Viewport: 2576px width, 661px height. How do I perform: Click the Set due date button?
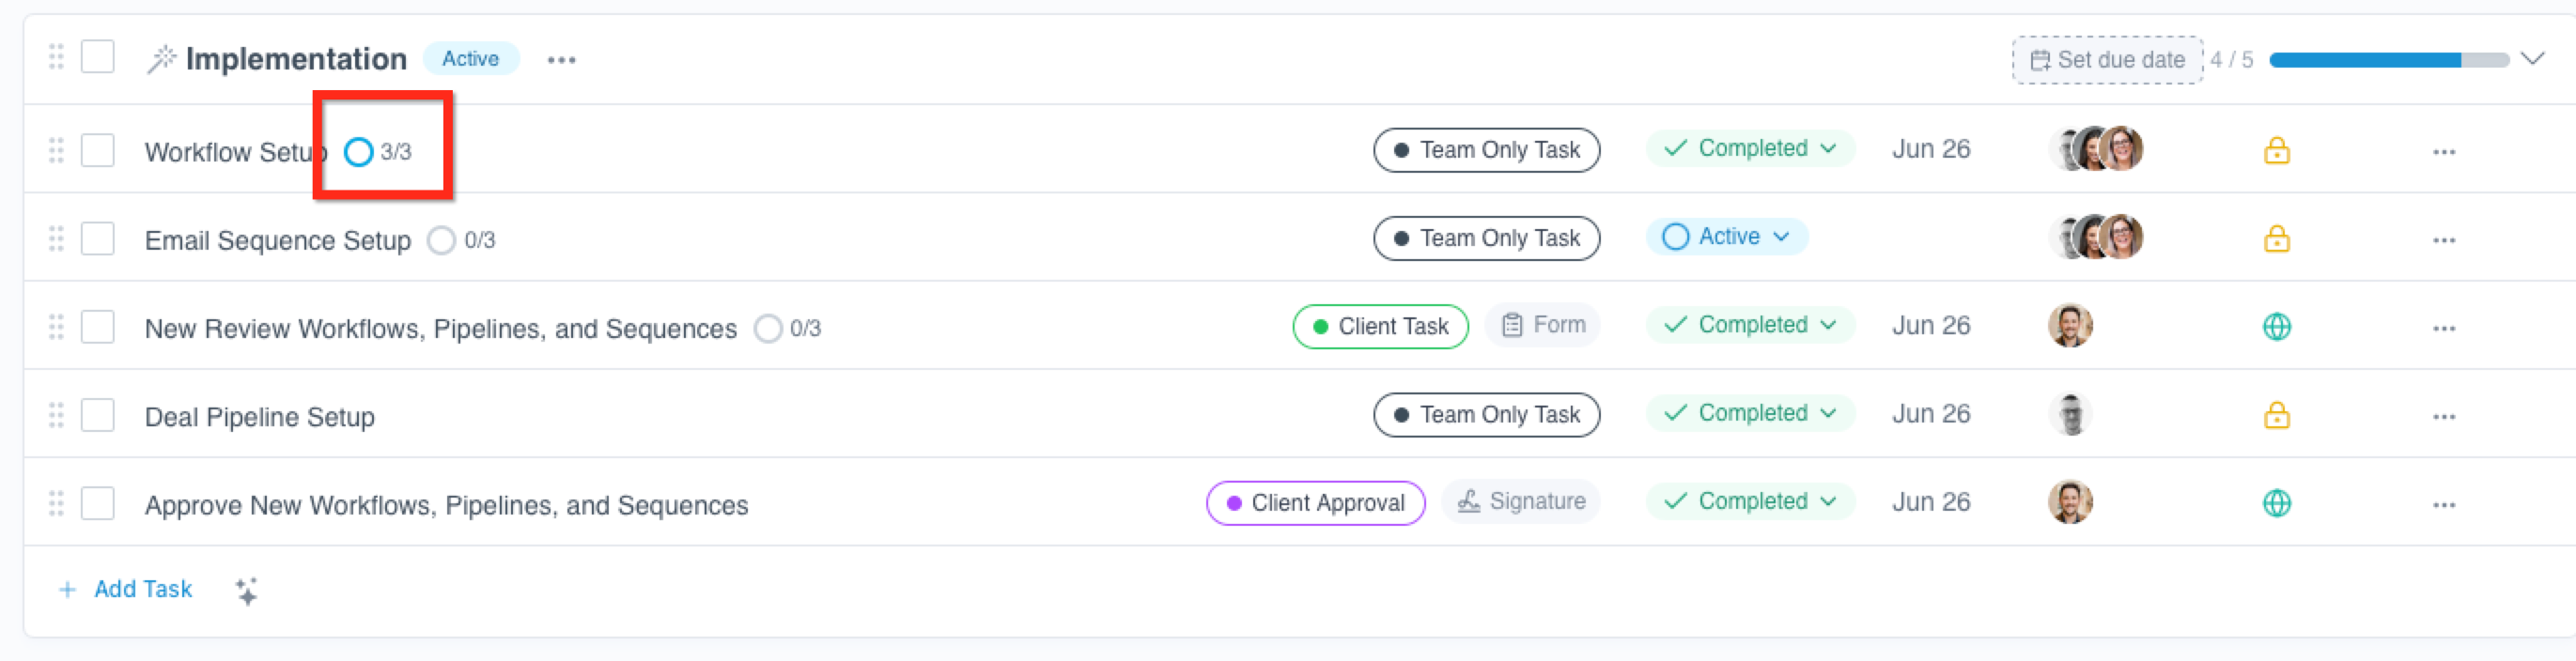2106,60
